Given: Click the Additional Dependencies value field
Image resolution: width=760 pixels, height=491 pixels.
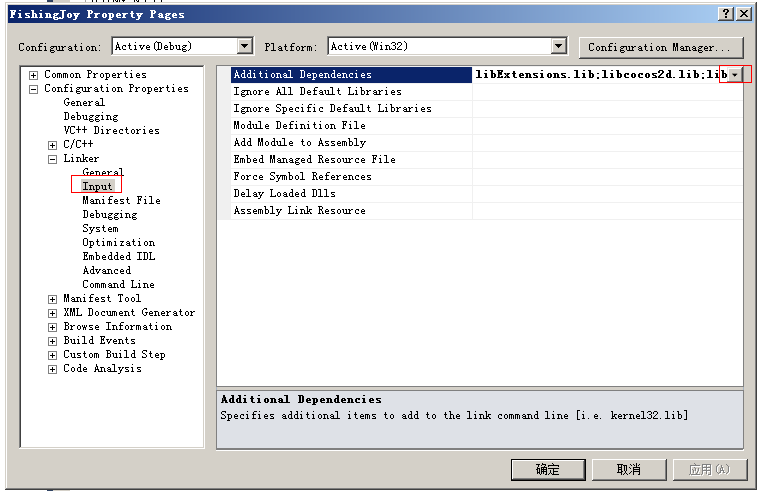Looking at the screenshot, I should (600, 75).
